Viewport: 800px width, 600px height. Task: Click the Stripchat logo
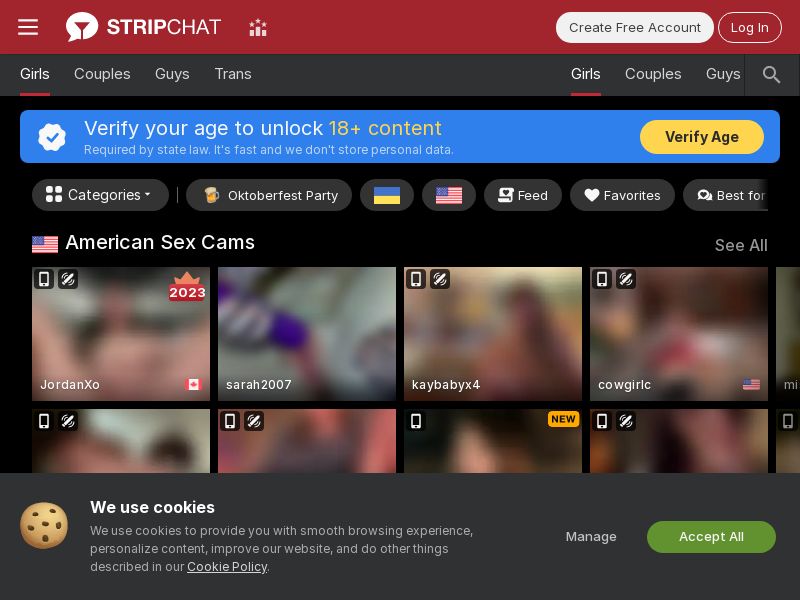[143, 27]
